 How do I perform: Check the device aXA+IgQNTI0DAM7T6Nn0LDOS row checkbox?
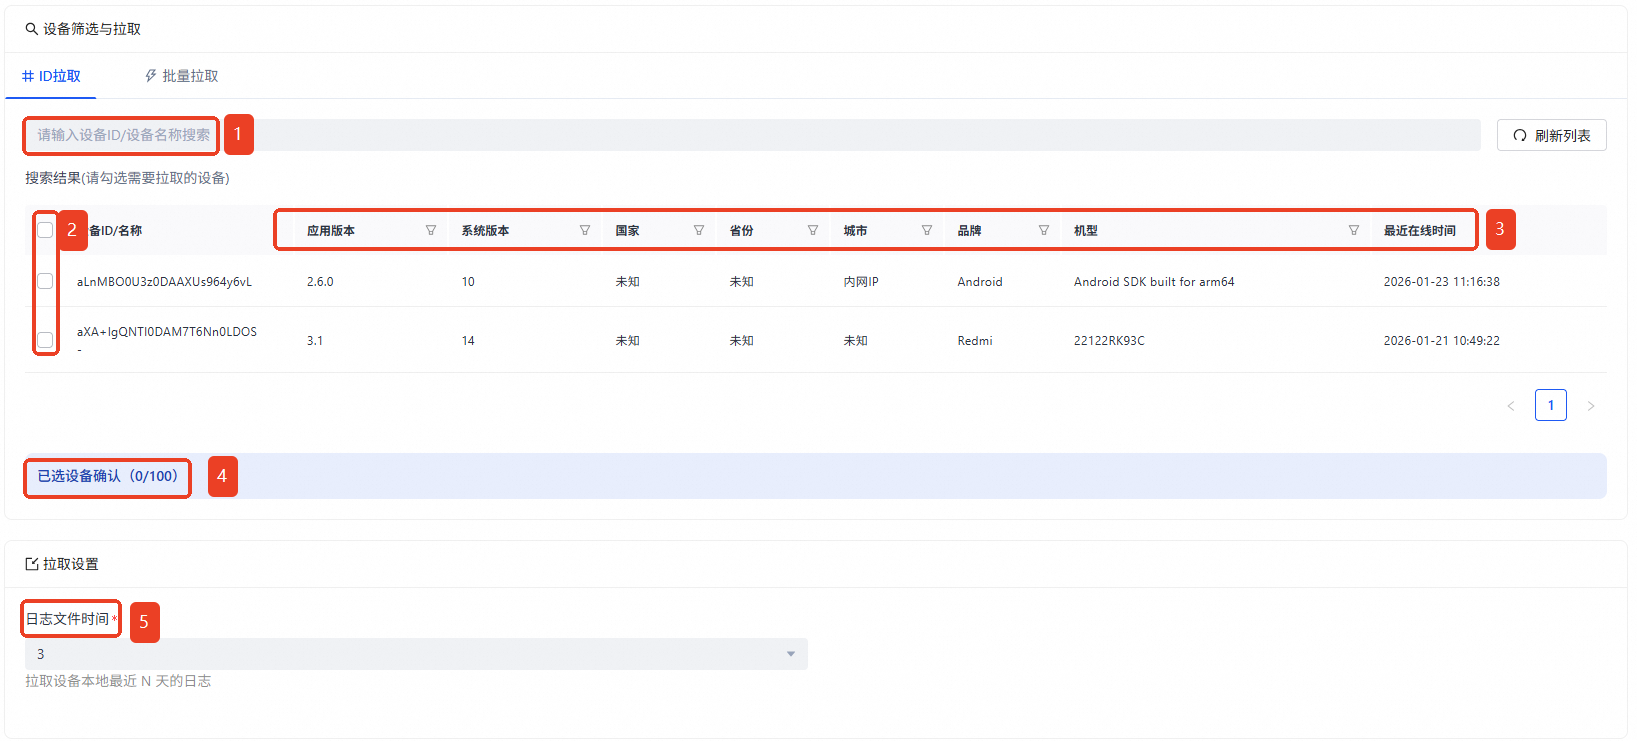point(45,340)
